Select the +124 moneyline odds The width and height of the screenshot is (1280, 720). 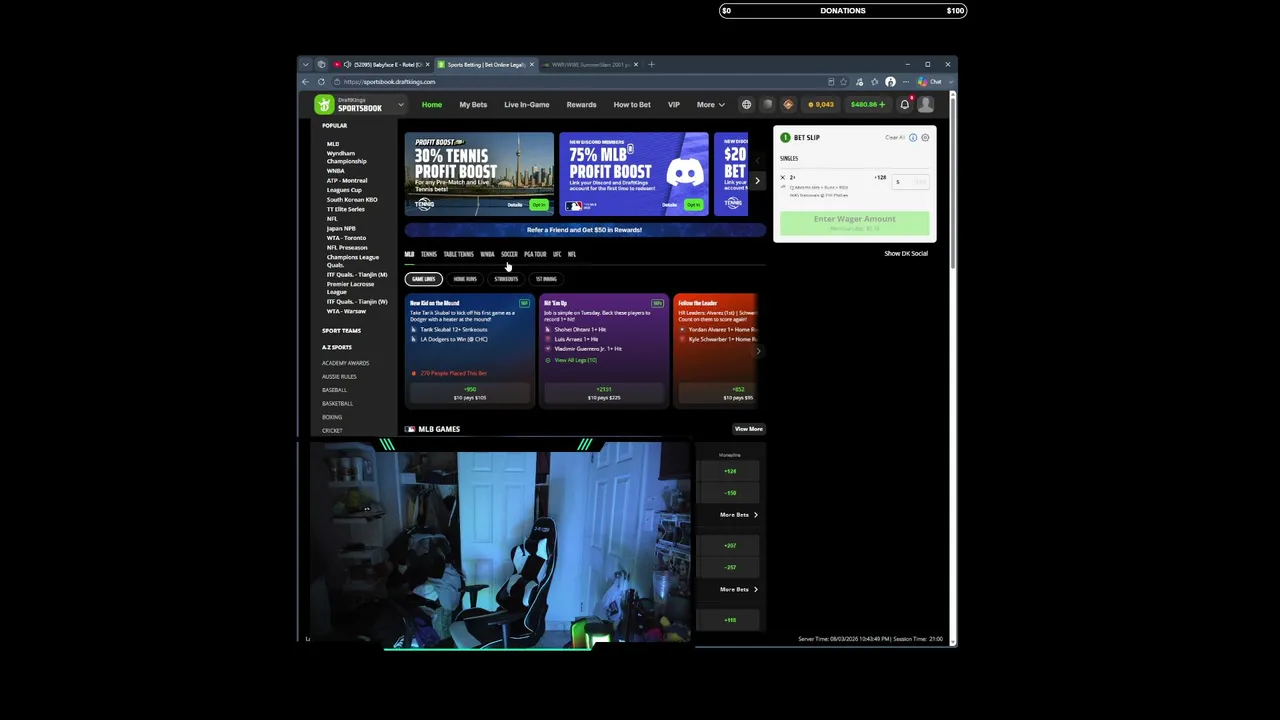click(730, 471)
